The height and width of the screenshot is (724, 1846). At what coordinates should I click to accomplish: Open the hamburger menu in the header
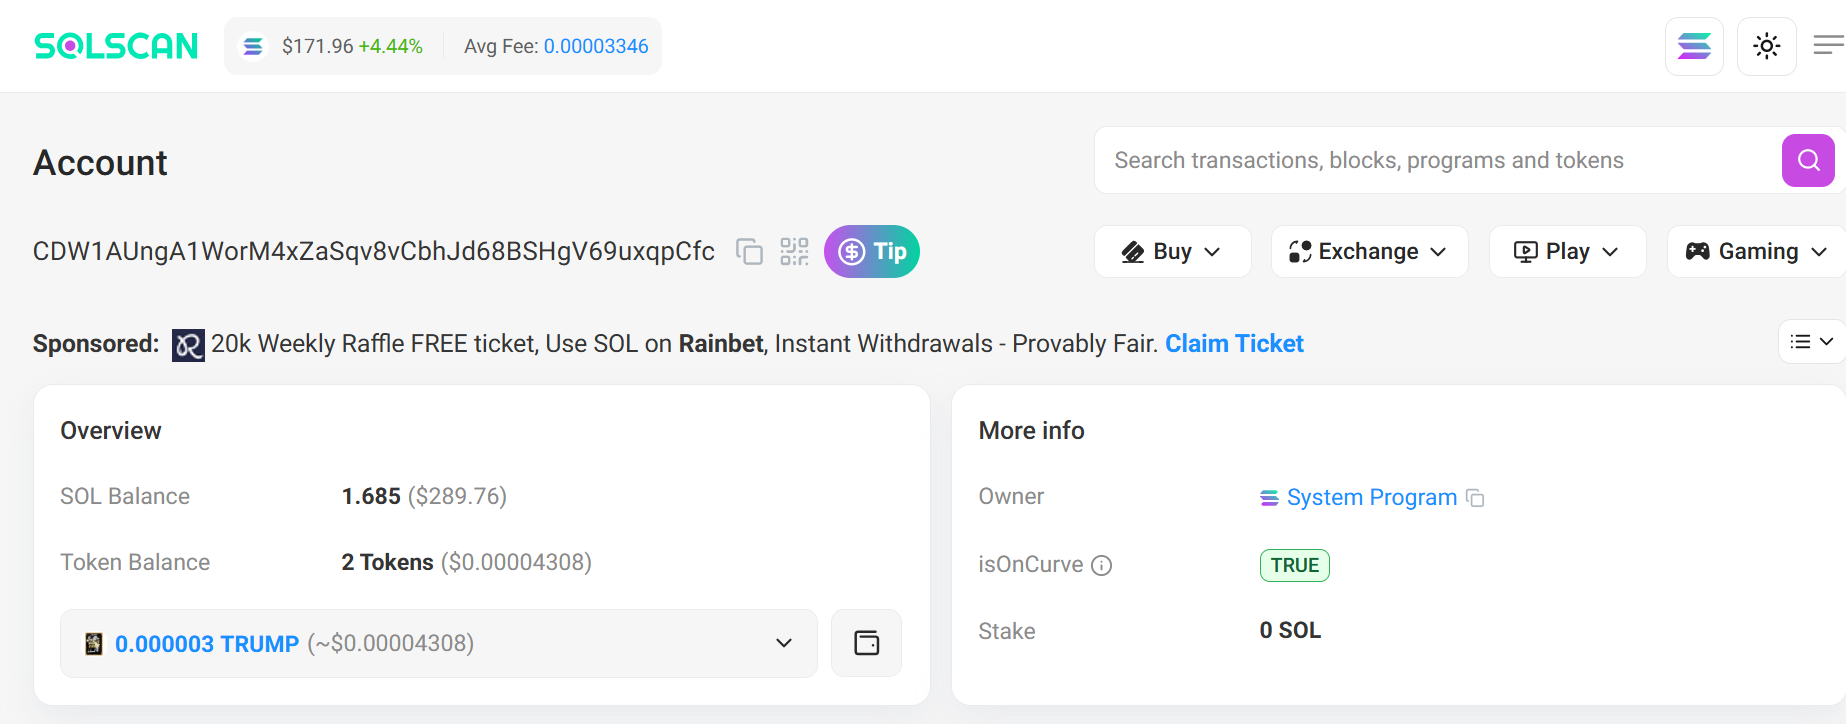click(1829, 45)
